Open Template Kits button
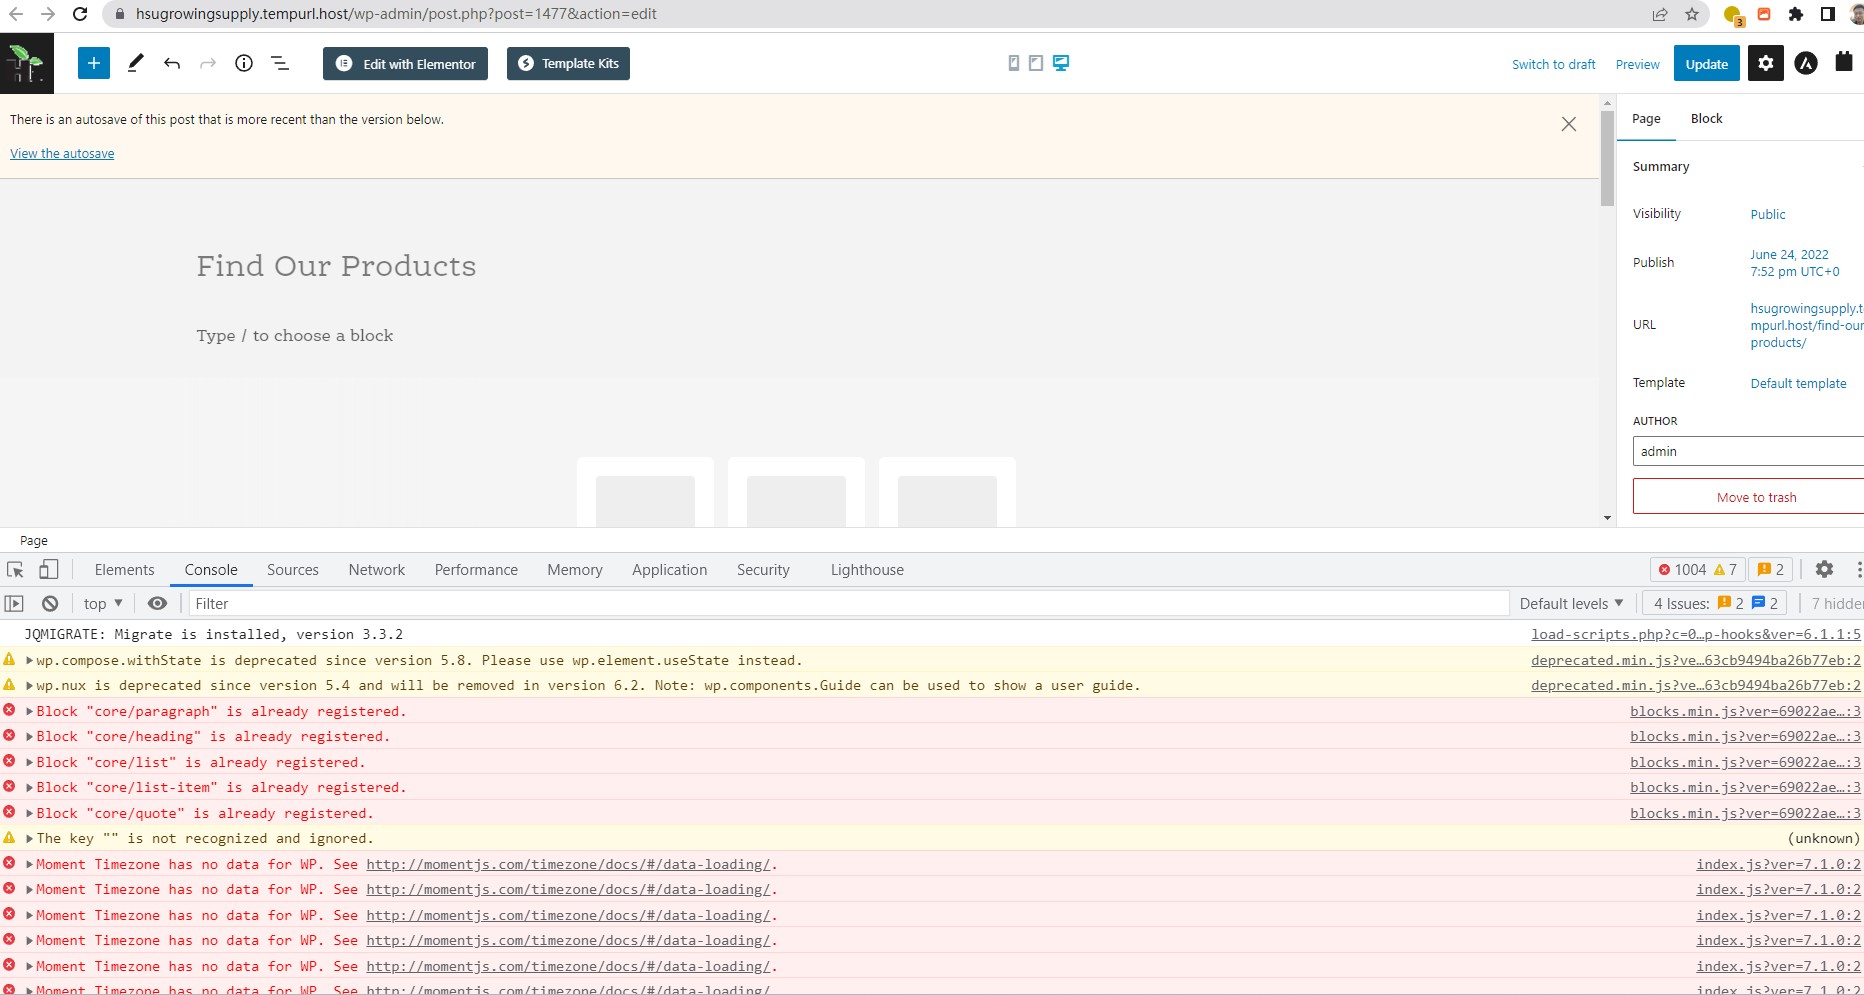This screenshot has width=1864, height=995. pyautogui.click(x=568, y=63)
